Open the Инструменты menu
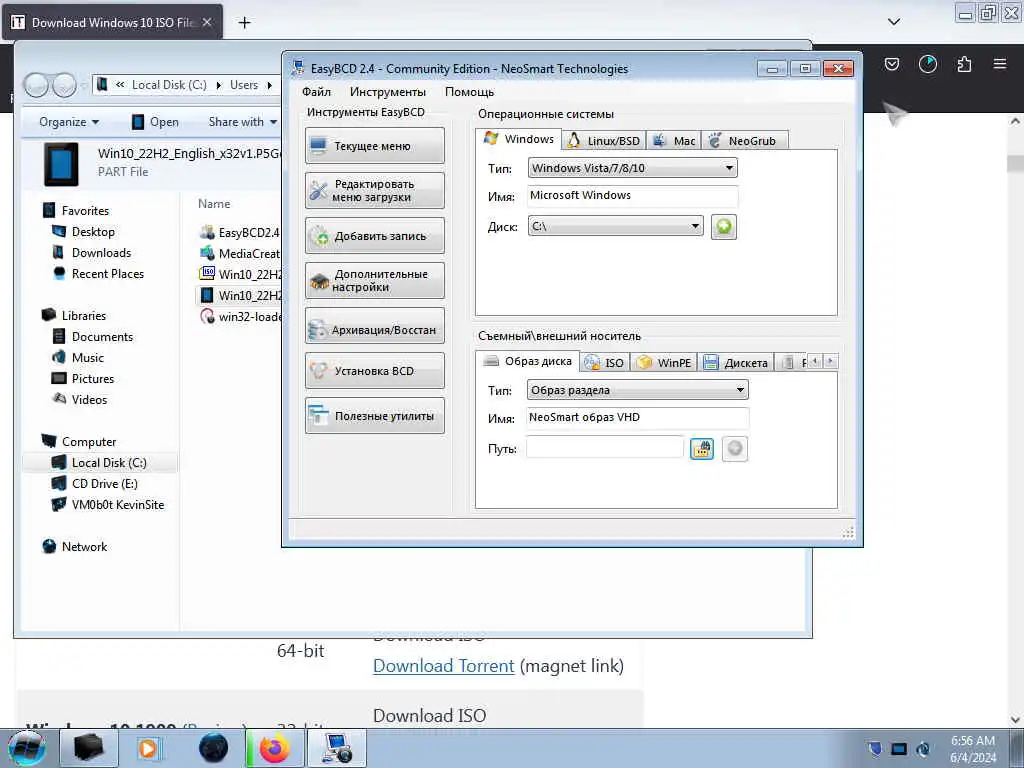The image size is (1024, 768). click(x=387, y=91)
